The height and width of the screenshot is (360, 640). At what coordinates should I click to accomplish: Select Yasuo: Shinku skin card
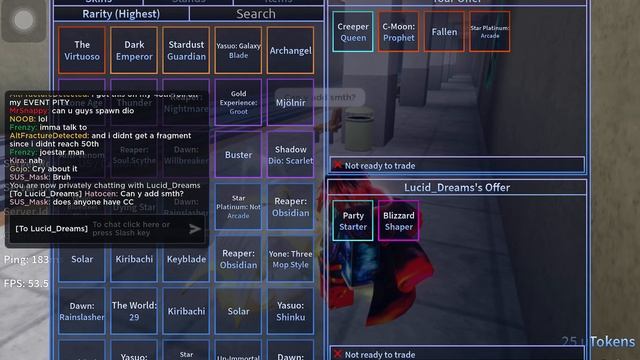coord(291,311)
